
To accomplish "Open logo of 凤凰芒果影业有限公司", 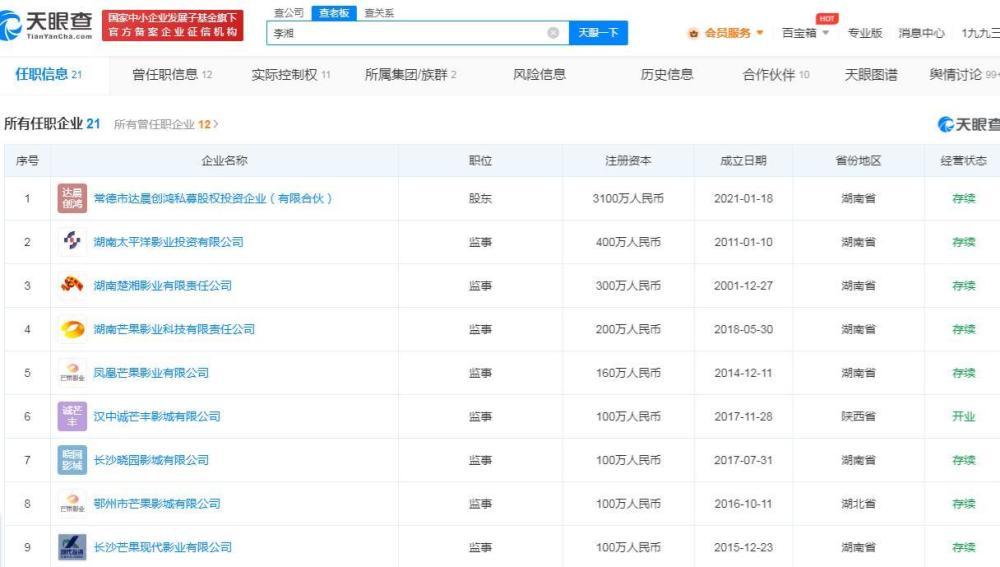I will [72, 372].
